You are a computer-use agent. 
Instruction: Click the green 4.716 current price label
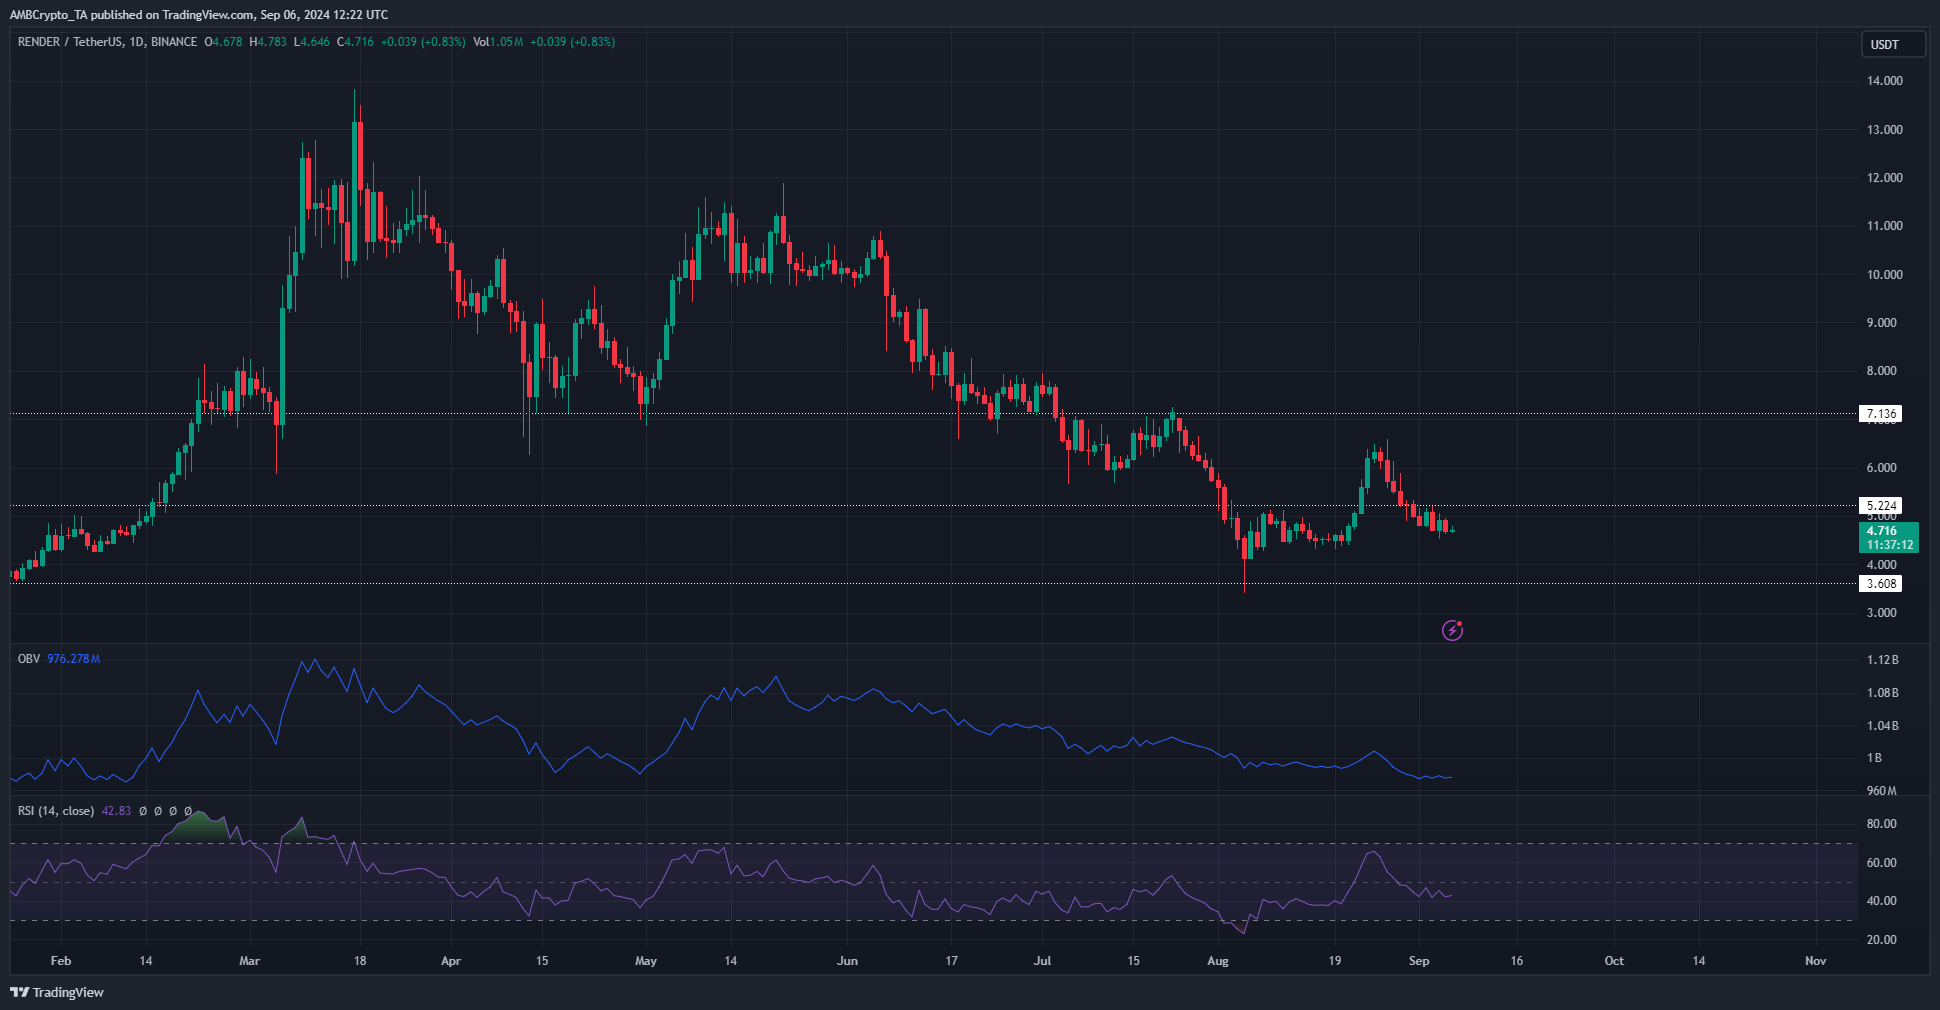pos(1888,538)
